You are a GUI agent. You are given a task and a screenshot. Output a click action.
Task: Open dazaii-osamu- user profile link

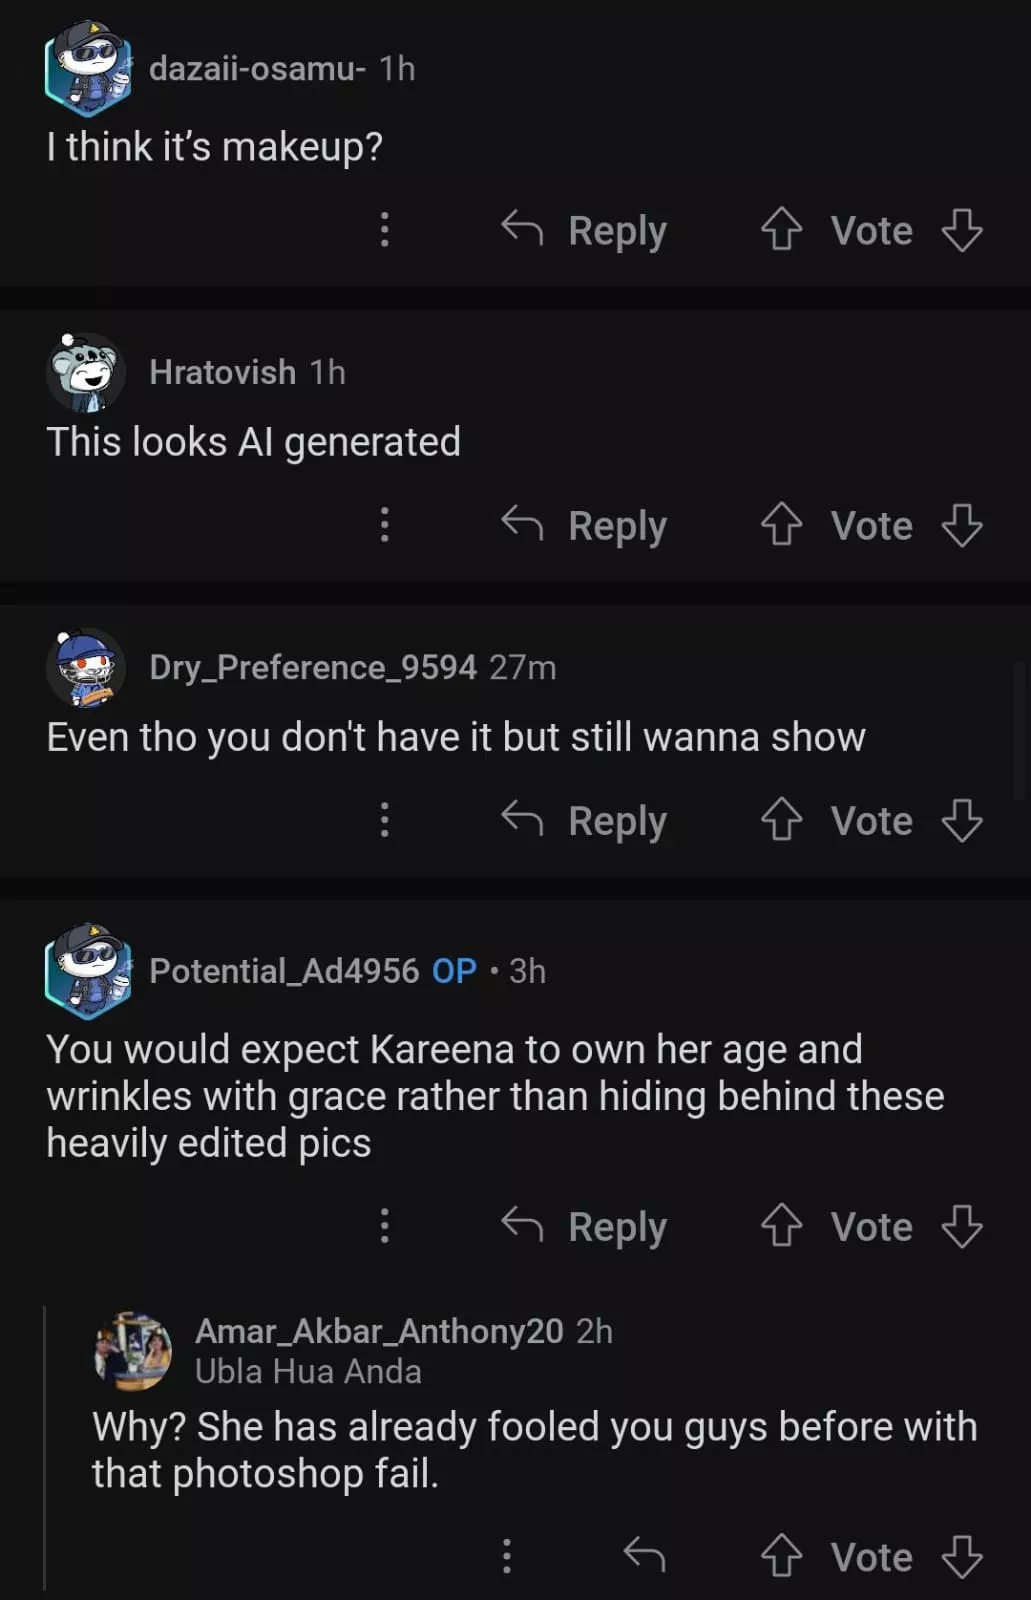point(257,68)
